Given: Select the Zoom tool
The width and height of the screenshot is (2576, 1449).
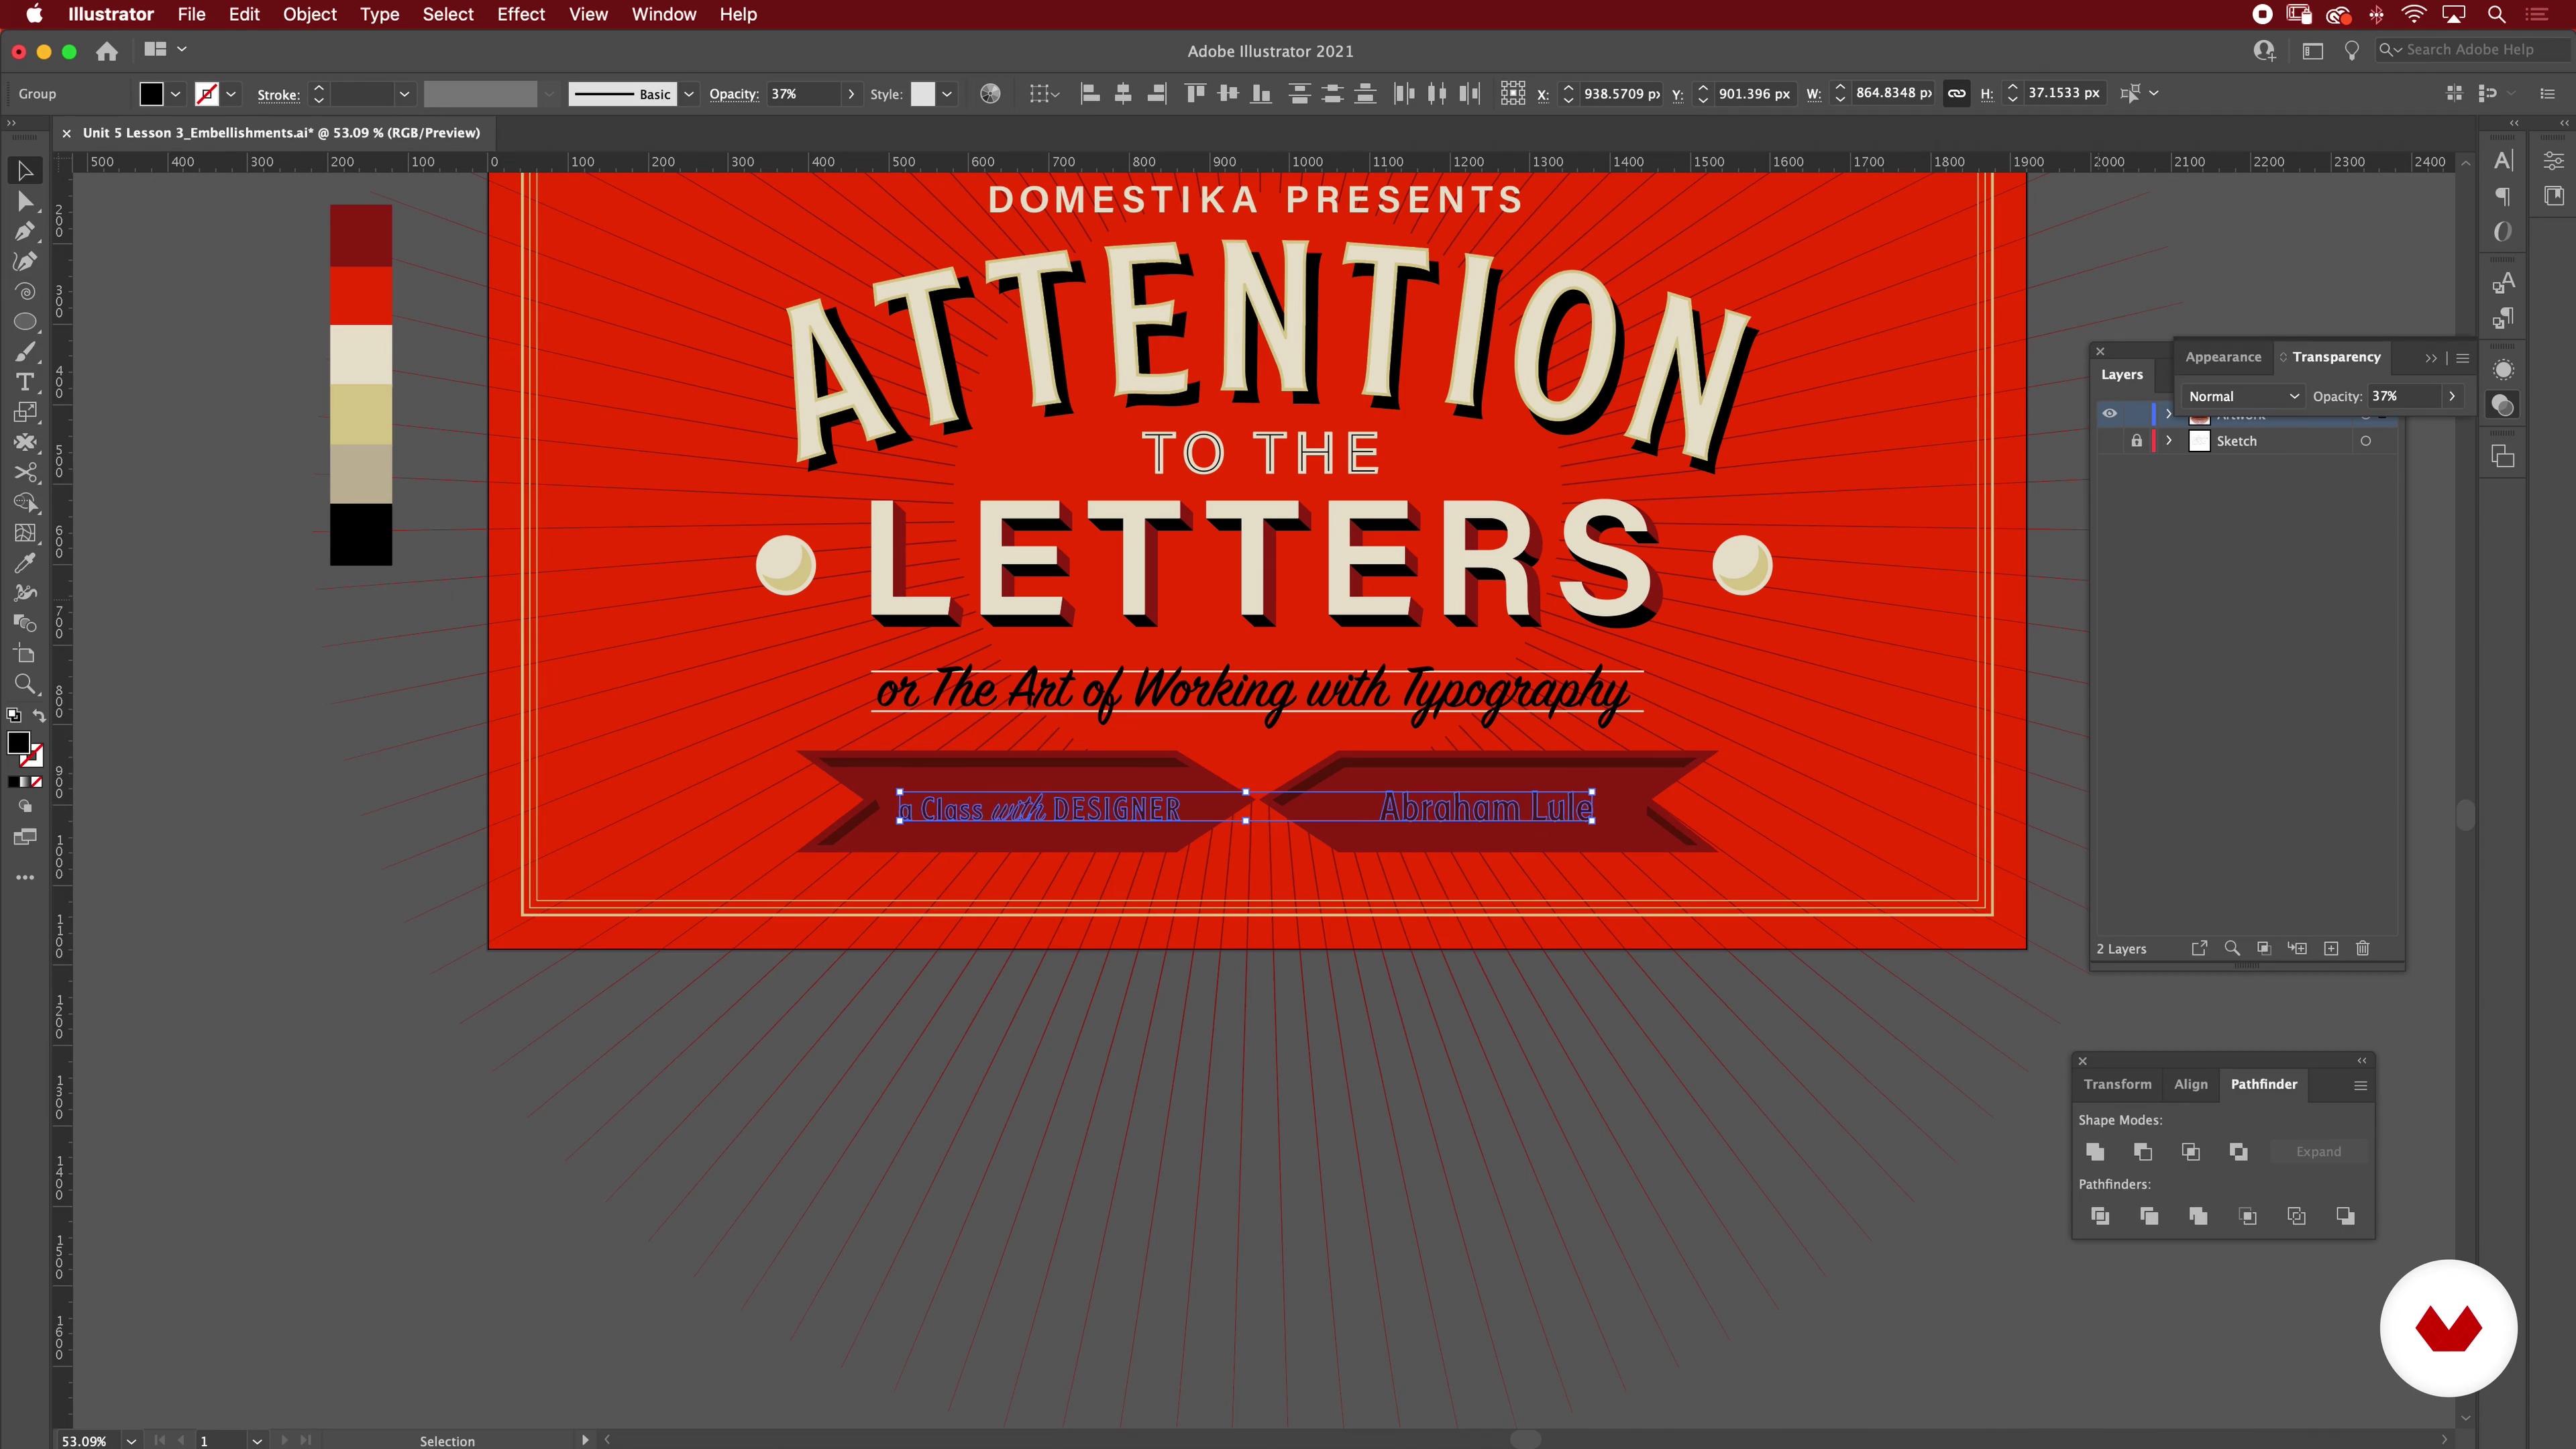Looking at the screenshot, I should 25,684.
